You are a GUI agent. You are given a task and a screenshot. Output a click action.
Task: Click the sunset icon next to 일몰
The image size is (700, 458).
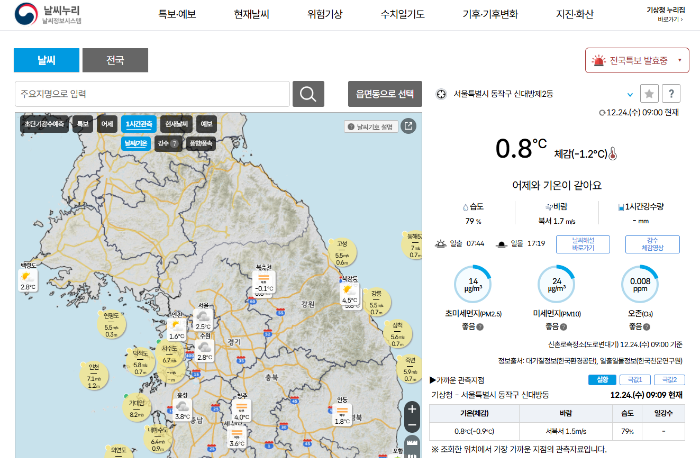(501, 244)
